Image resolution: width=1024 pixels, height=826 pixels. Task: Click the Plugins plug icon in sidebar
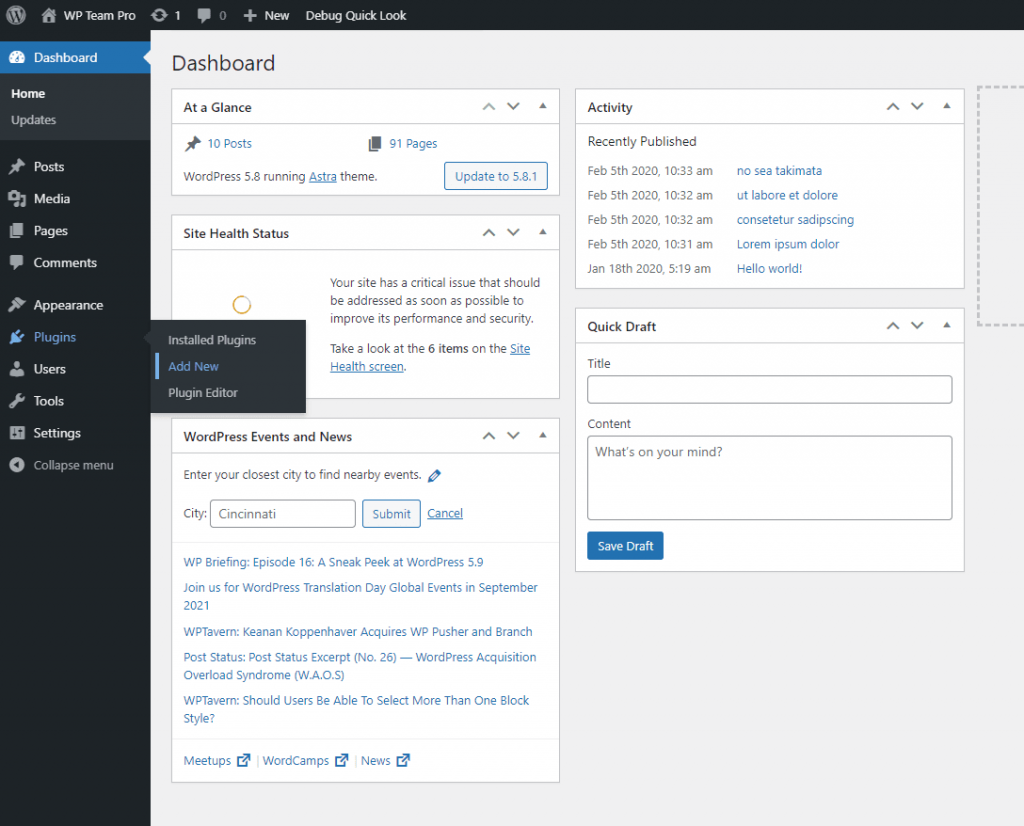(17, 337)
